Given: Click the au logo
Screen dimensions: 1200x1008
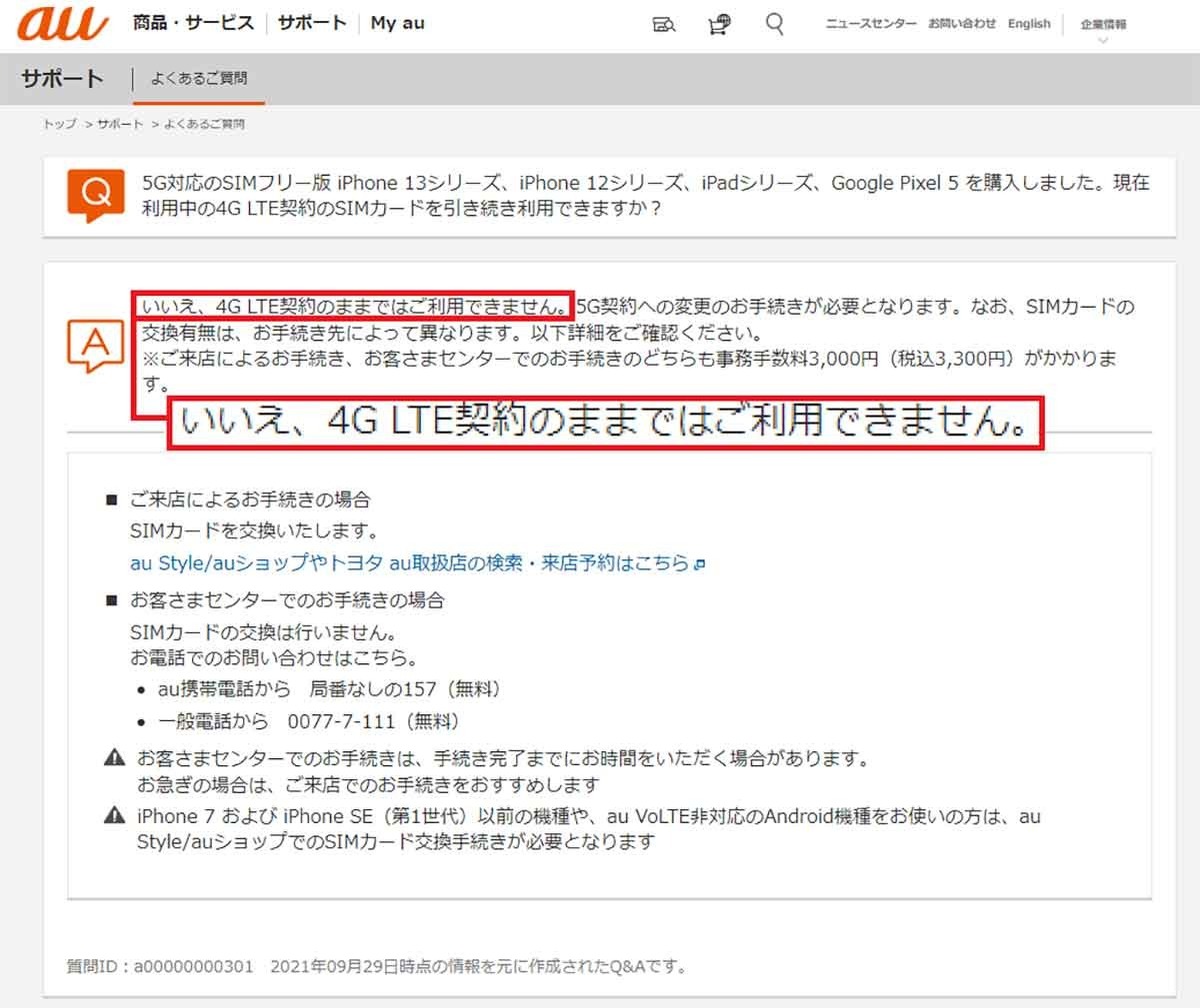Looking at the screenshot, I should click(62, 23).
